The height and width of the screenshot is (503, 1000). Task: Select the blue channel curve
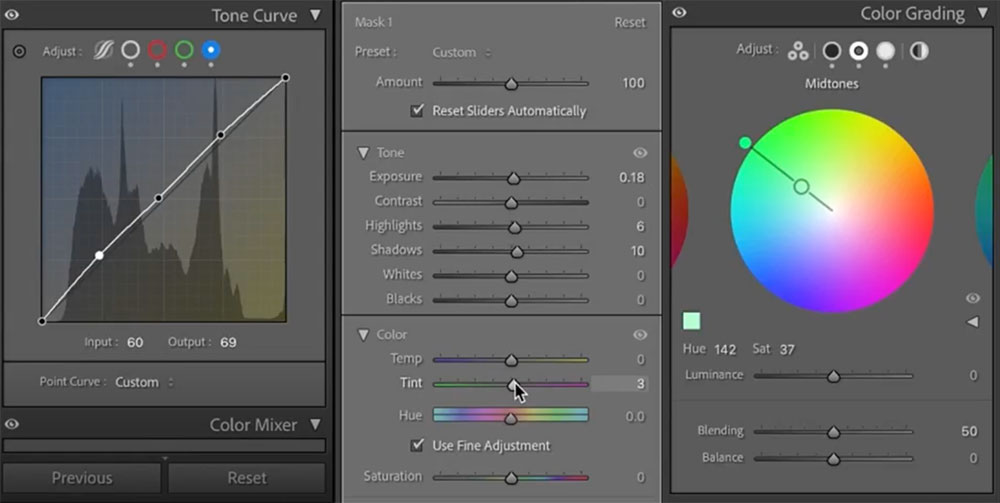point(211,50)
